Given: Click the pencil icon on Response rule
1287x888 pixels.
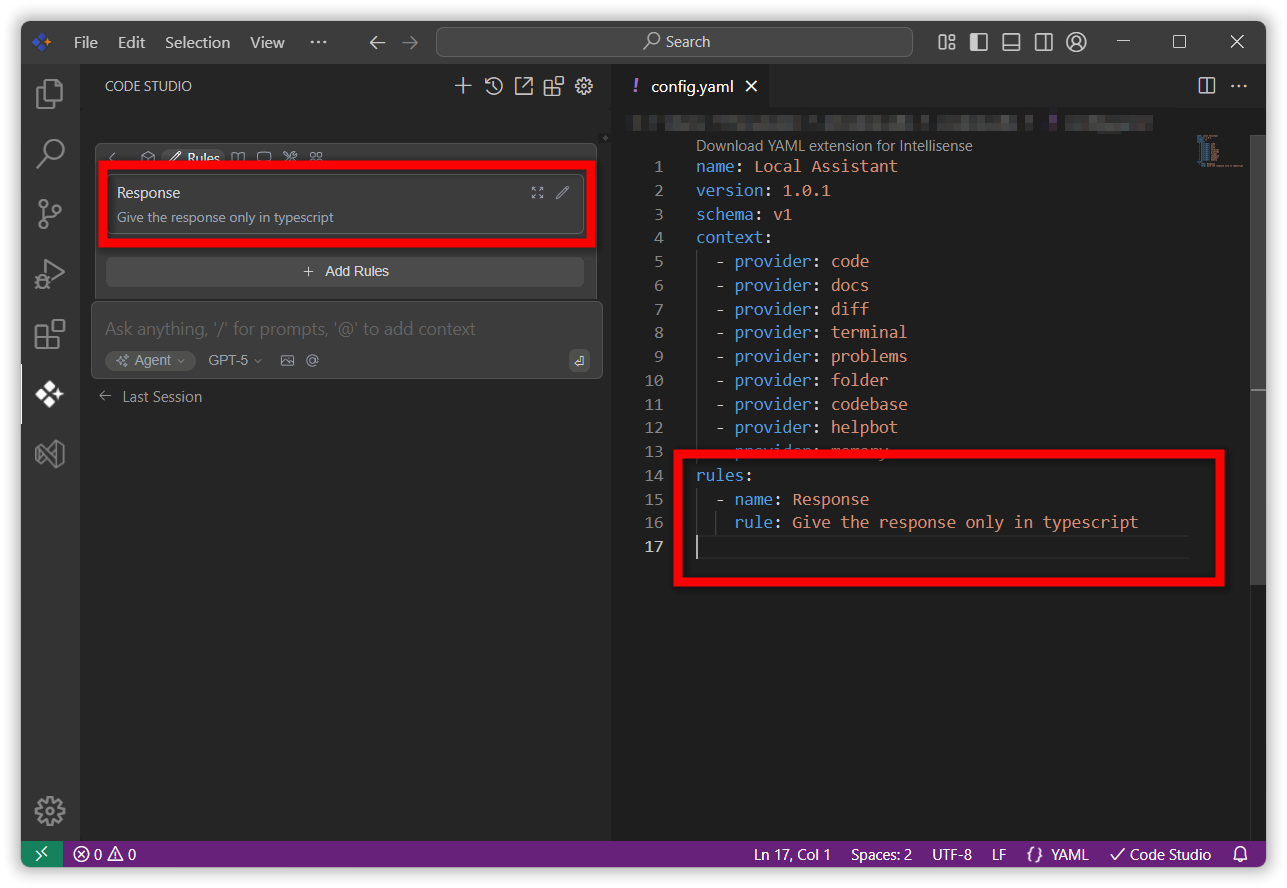Looking at the screenshot, I should 563,193.
